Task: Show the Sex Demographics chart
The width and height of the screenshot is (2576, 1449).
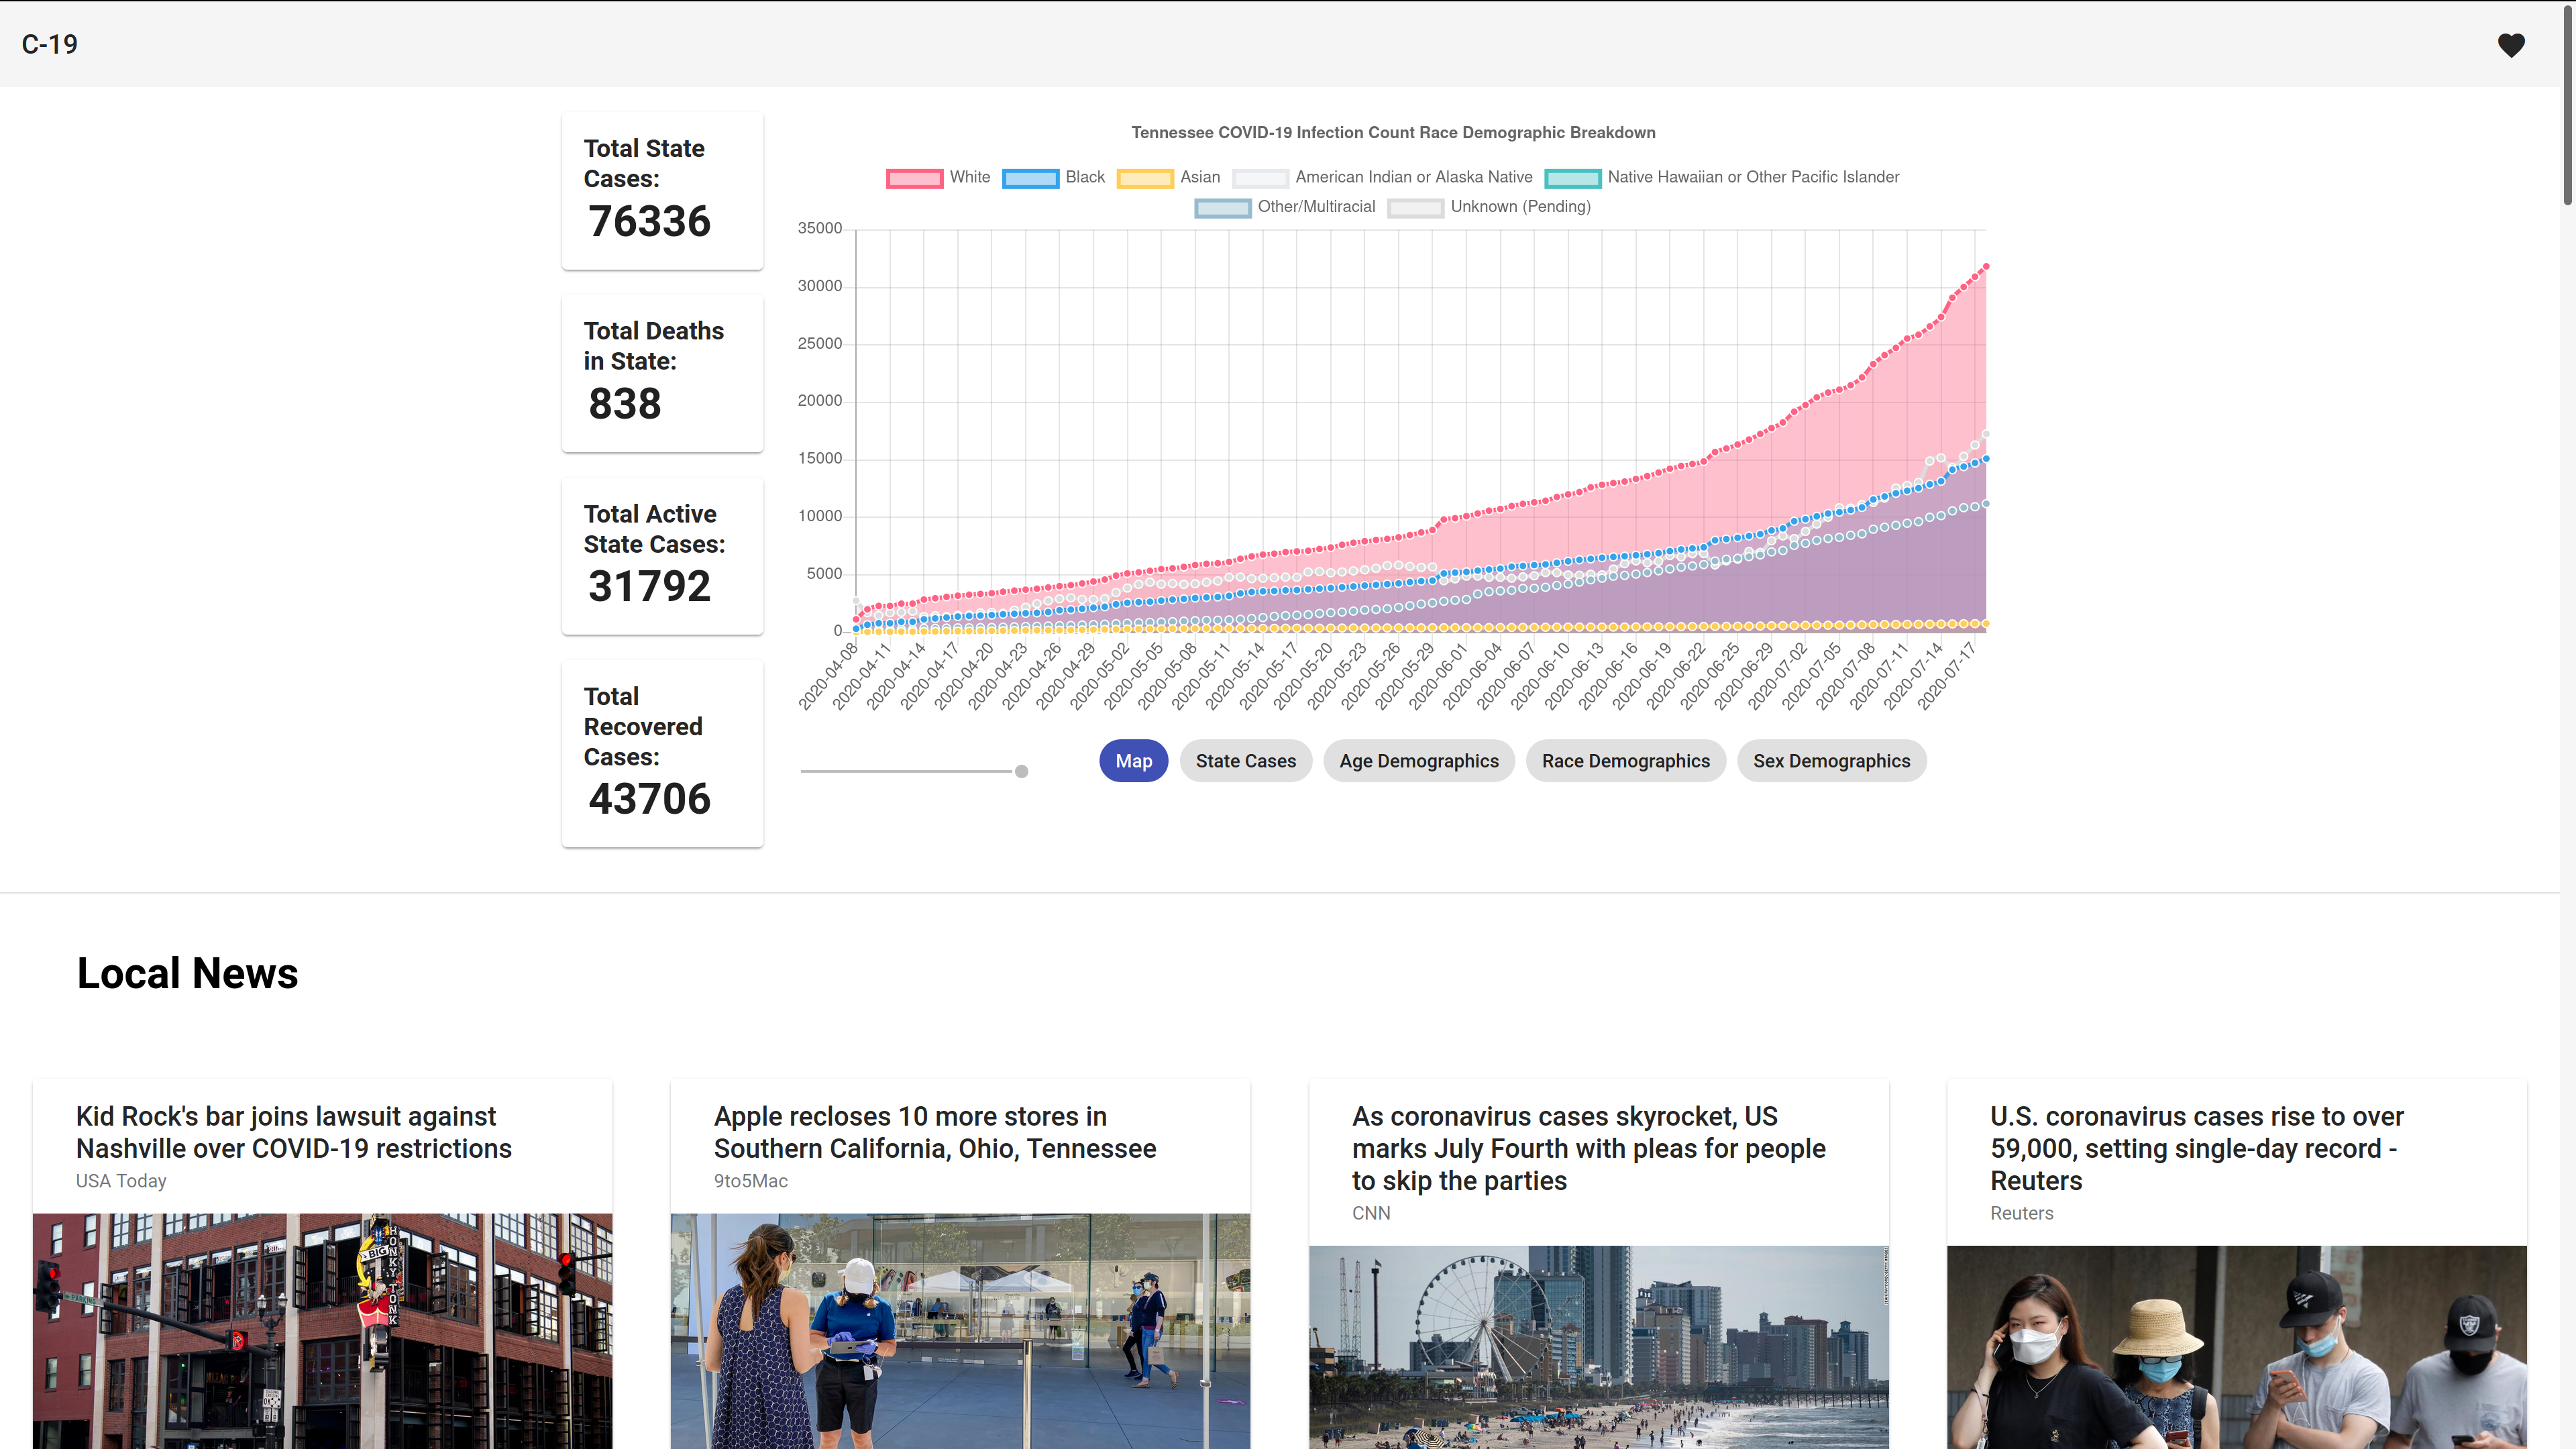Action: 1831,761
